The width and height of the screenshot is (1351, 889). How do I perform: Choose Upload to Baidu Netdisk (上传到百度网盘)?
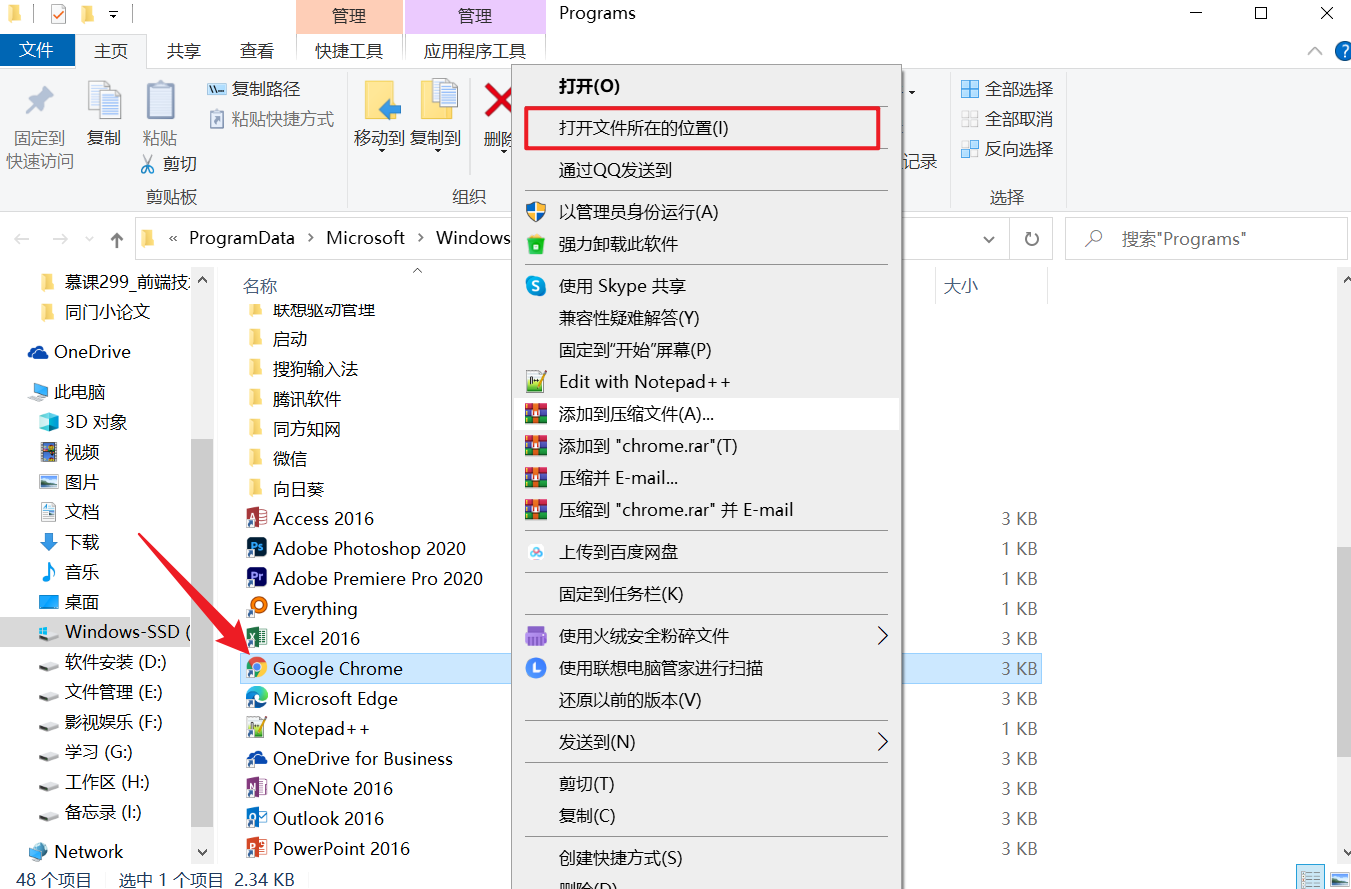(x=707, y=552)
